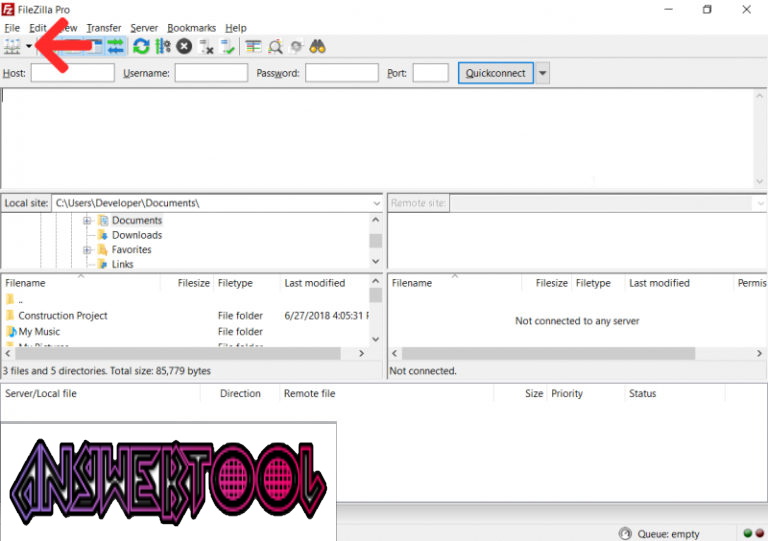The height and width of the screenshot is (541, 768).
Task: Click local file list right scroll arrow
Action: tap(361, 353)
